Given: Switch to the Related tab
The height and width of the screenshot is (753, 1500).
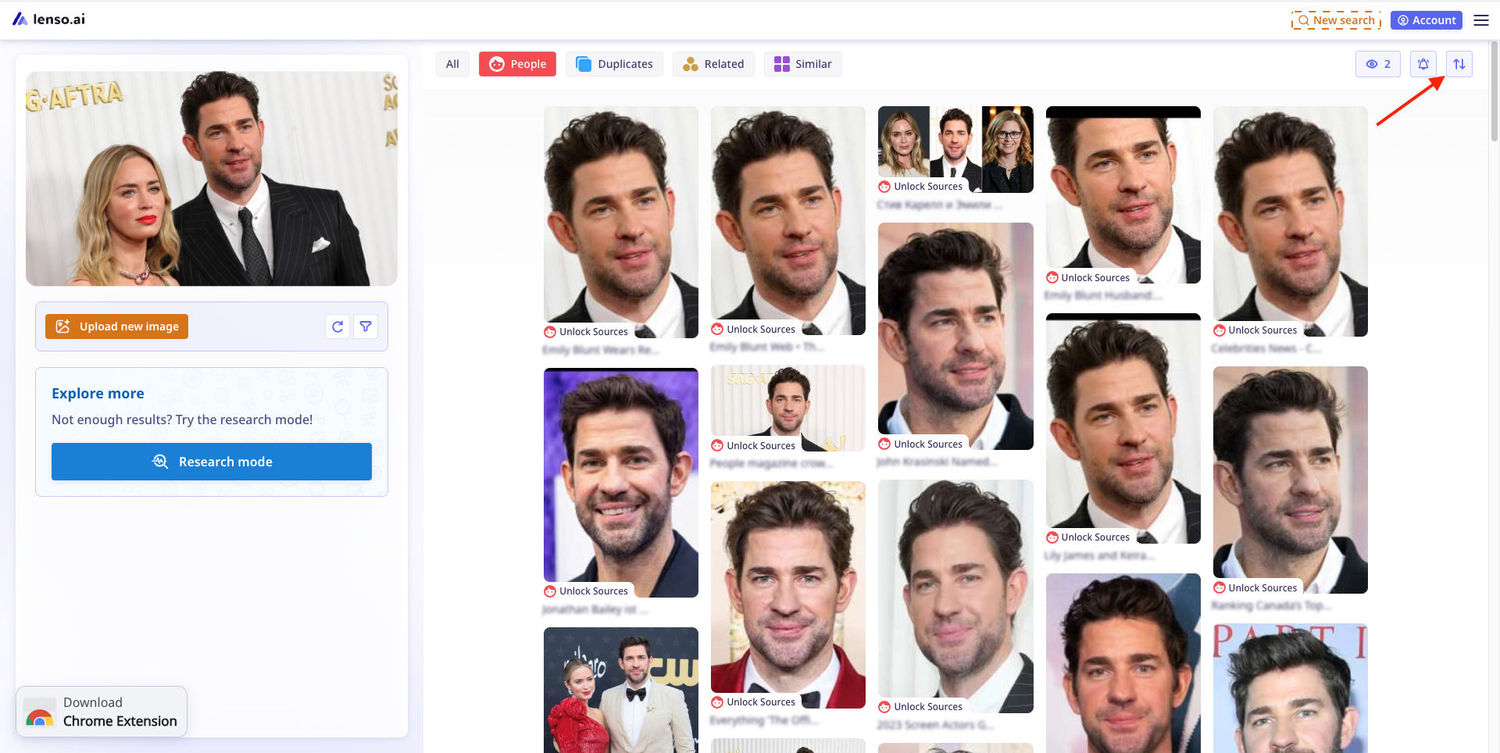Looking at the screenshot, I should [x=714, y=64].
